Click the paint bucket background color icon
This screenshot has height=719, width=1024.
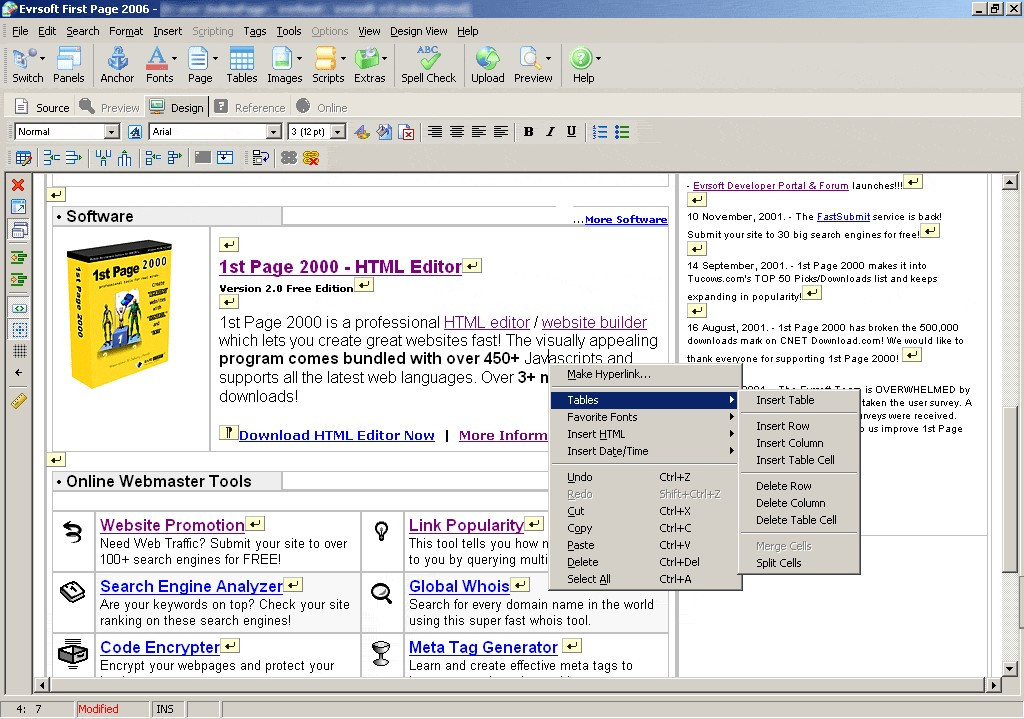tap(384, 132)
